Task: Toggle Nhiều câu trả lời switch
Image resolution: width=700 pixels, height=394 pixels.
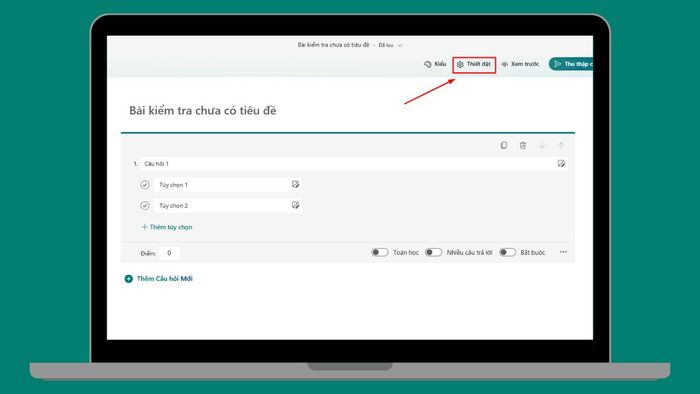Action: 433,253
